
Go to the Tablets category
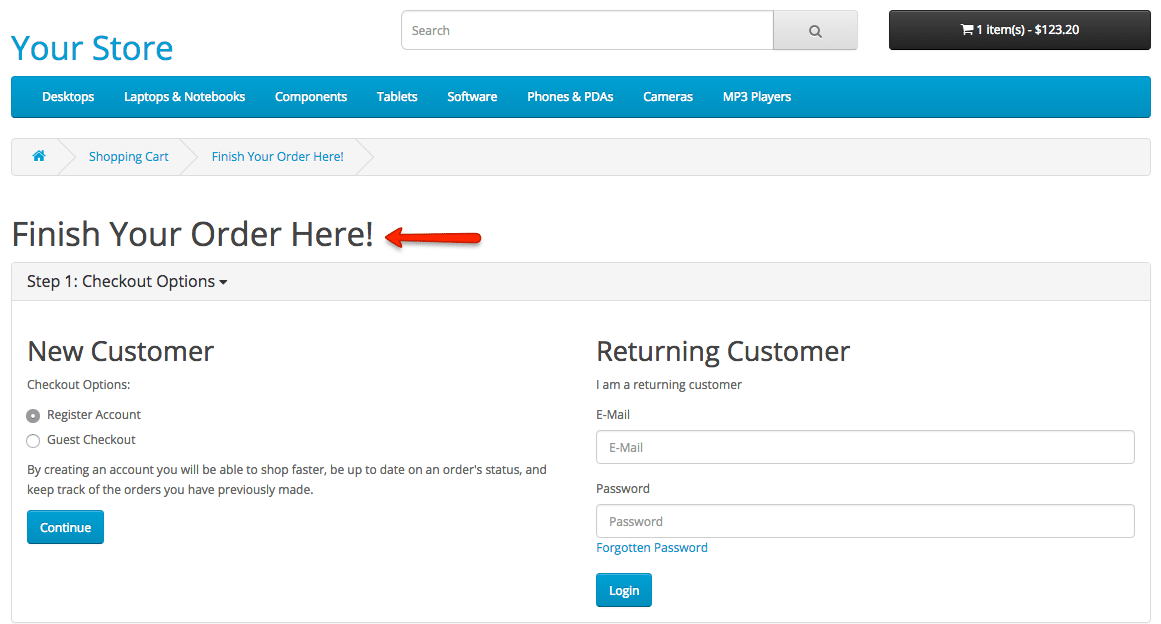pyautogui.click(x=397, y=97)
